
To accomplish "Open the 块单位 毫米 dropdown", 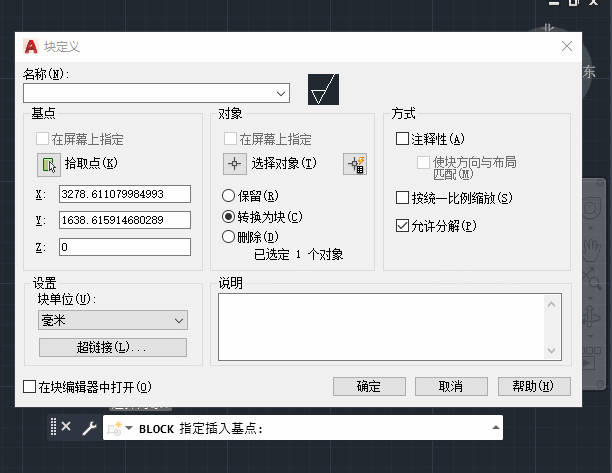I will click(113, 320).
